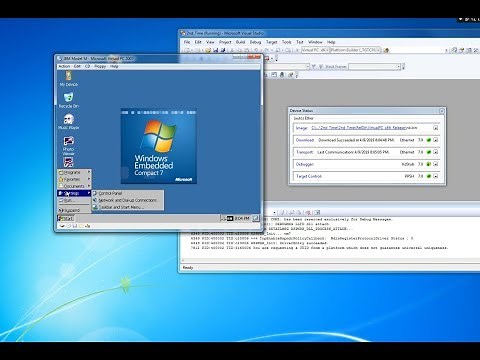Viewport: 480px width, 360px height.
Task: Click the green status indicator in Debugger row
Action: point(429,164)
